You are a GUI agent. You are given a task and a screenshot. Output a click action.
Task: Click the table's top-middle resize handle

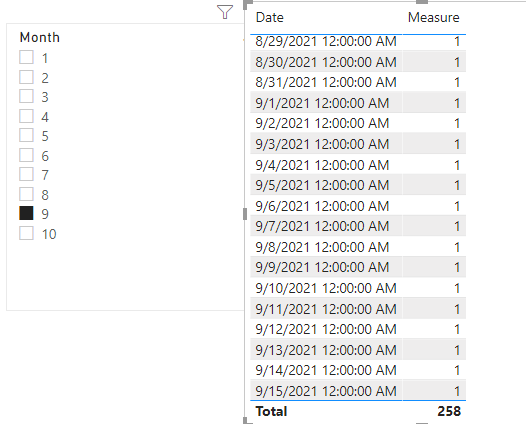pos(422,2)
